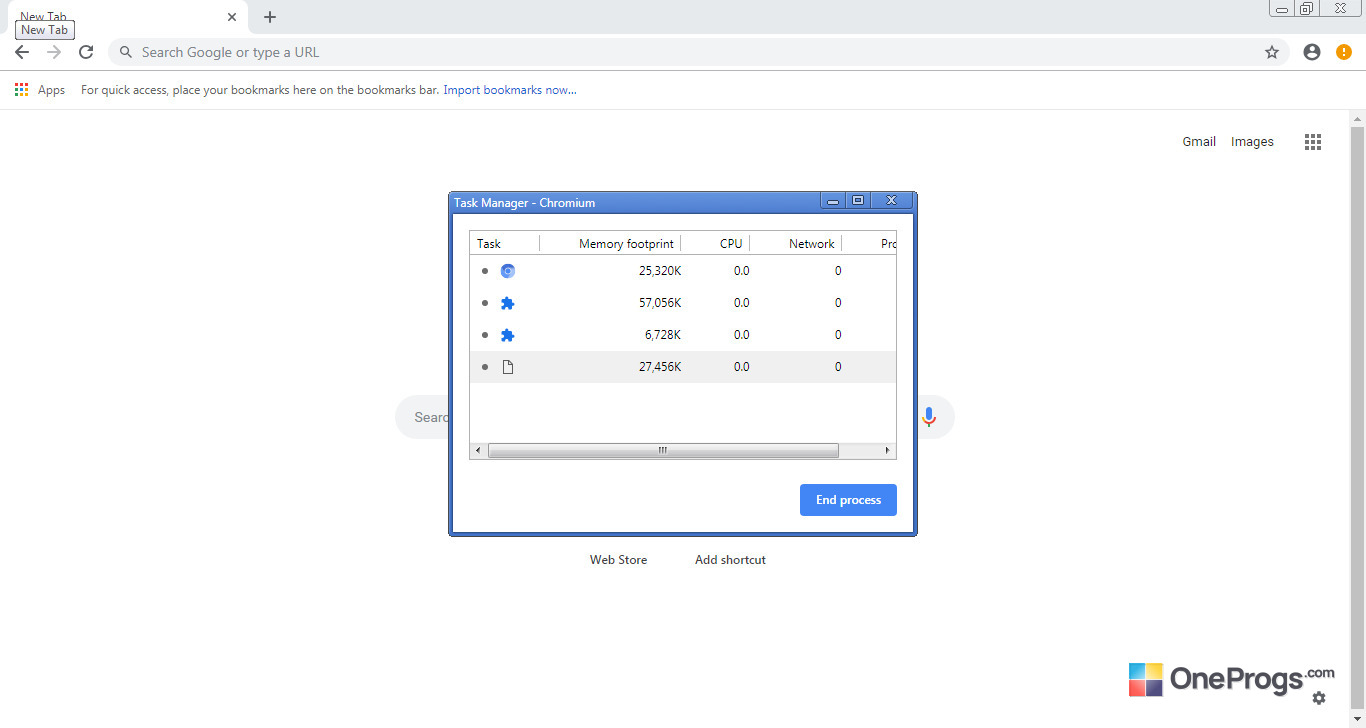1366x728 pixels.
Task: Go back using the browser back arrow
Action: 22,52
